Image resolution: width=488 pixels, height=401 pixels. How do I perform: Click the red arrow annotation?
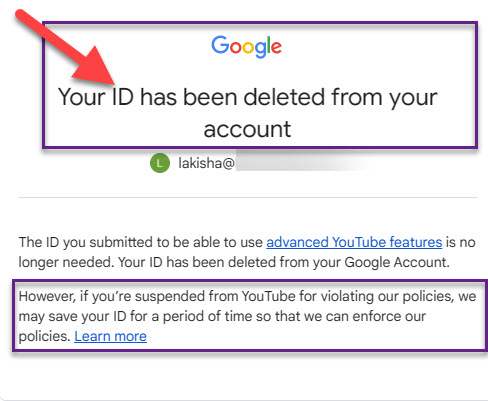pos(66,48)
